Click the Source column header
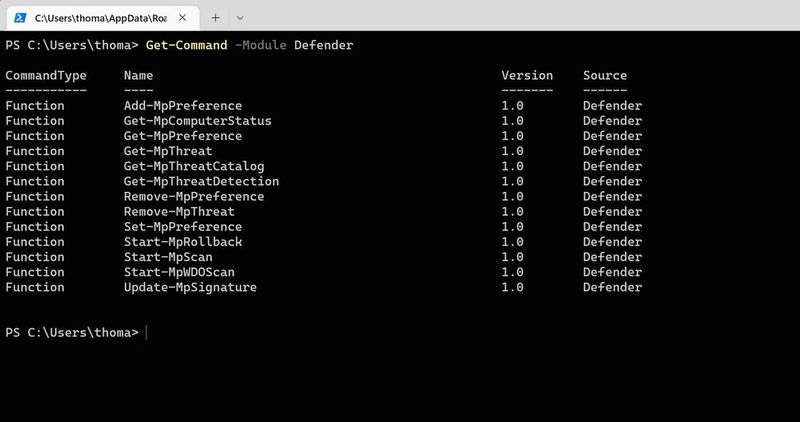The height and width of the screenshot is (422, 800). click(x=605, y=76)
